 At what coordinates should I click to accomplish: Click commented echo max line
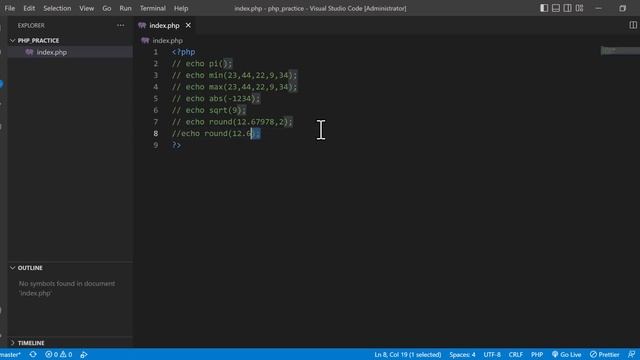click(x=234, y=87)
